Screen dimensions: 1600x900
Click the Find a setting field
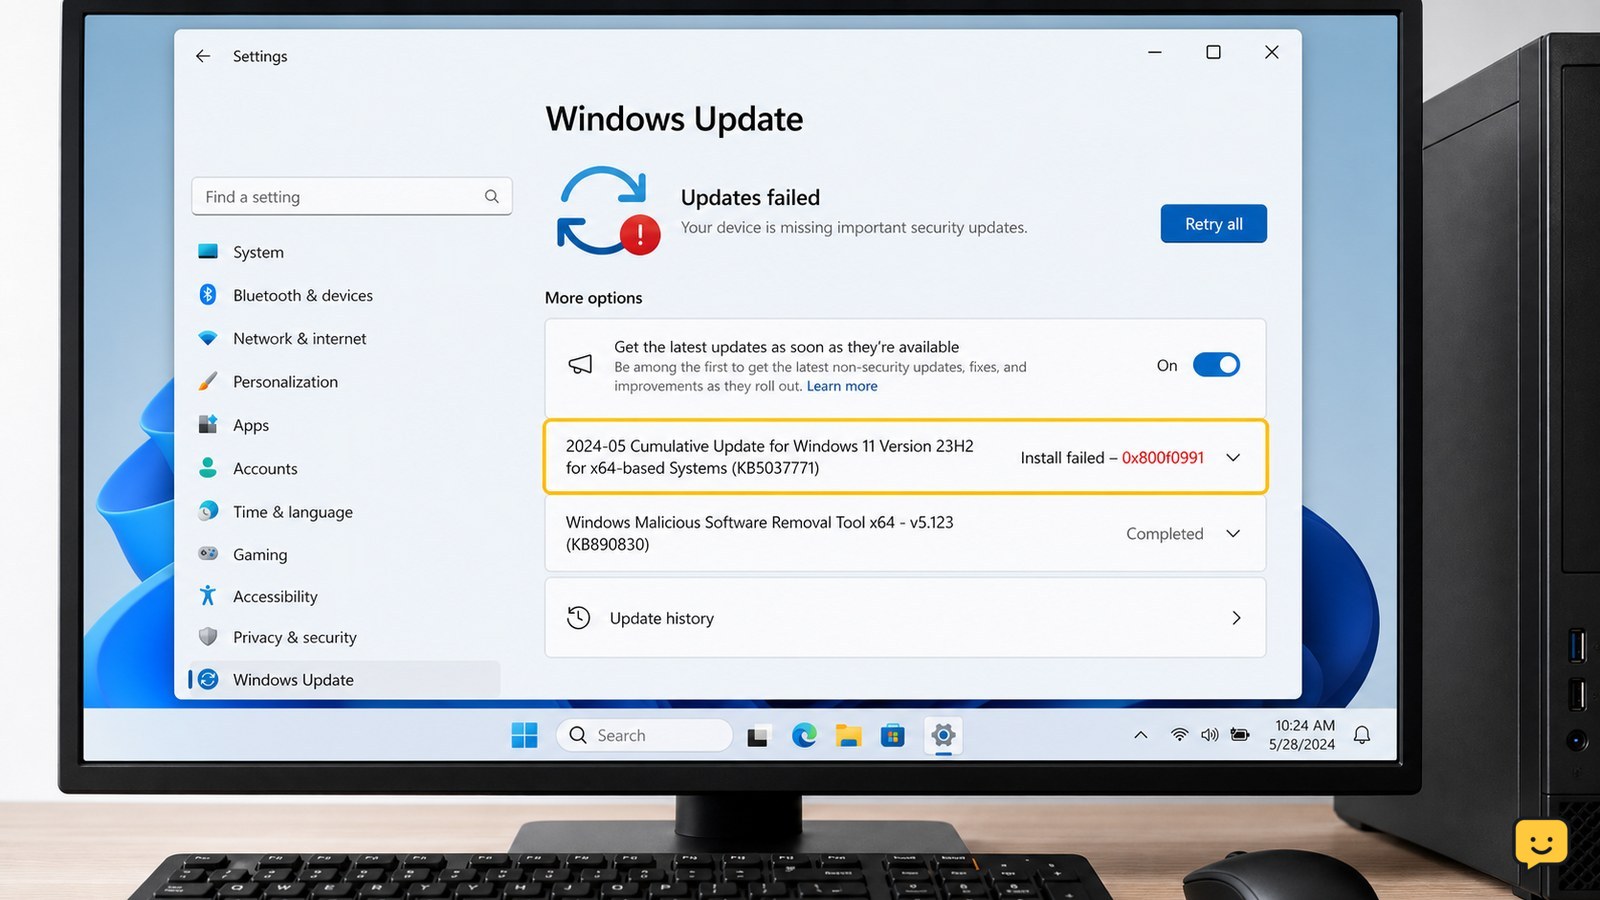pyautogui.click(x=352, y=197)
